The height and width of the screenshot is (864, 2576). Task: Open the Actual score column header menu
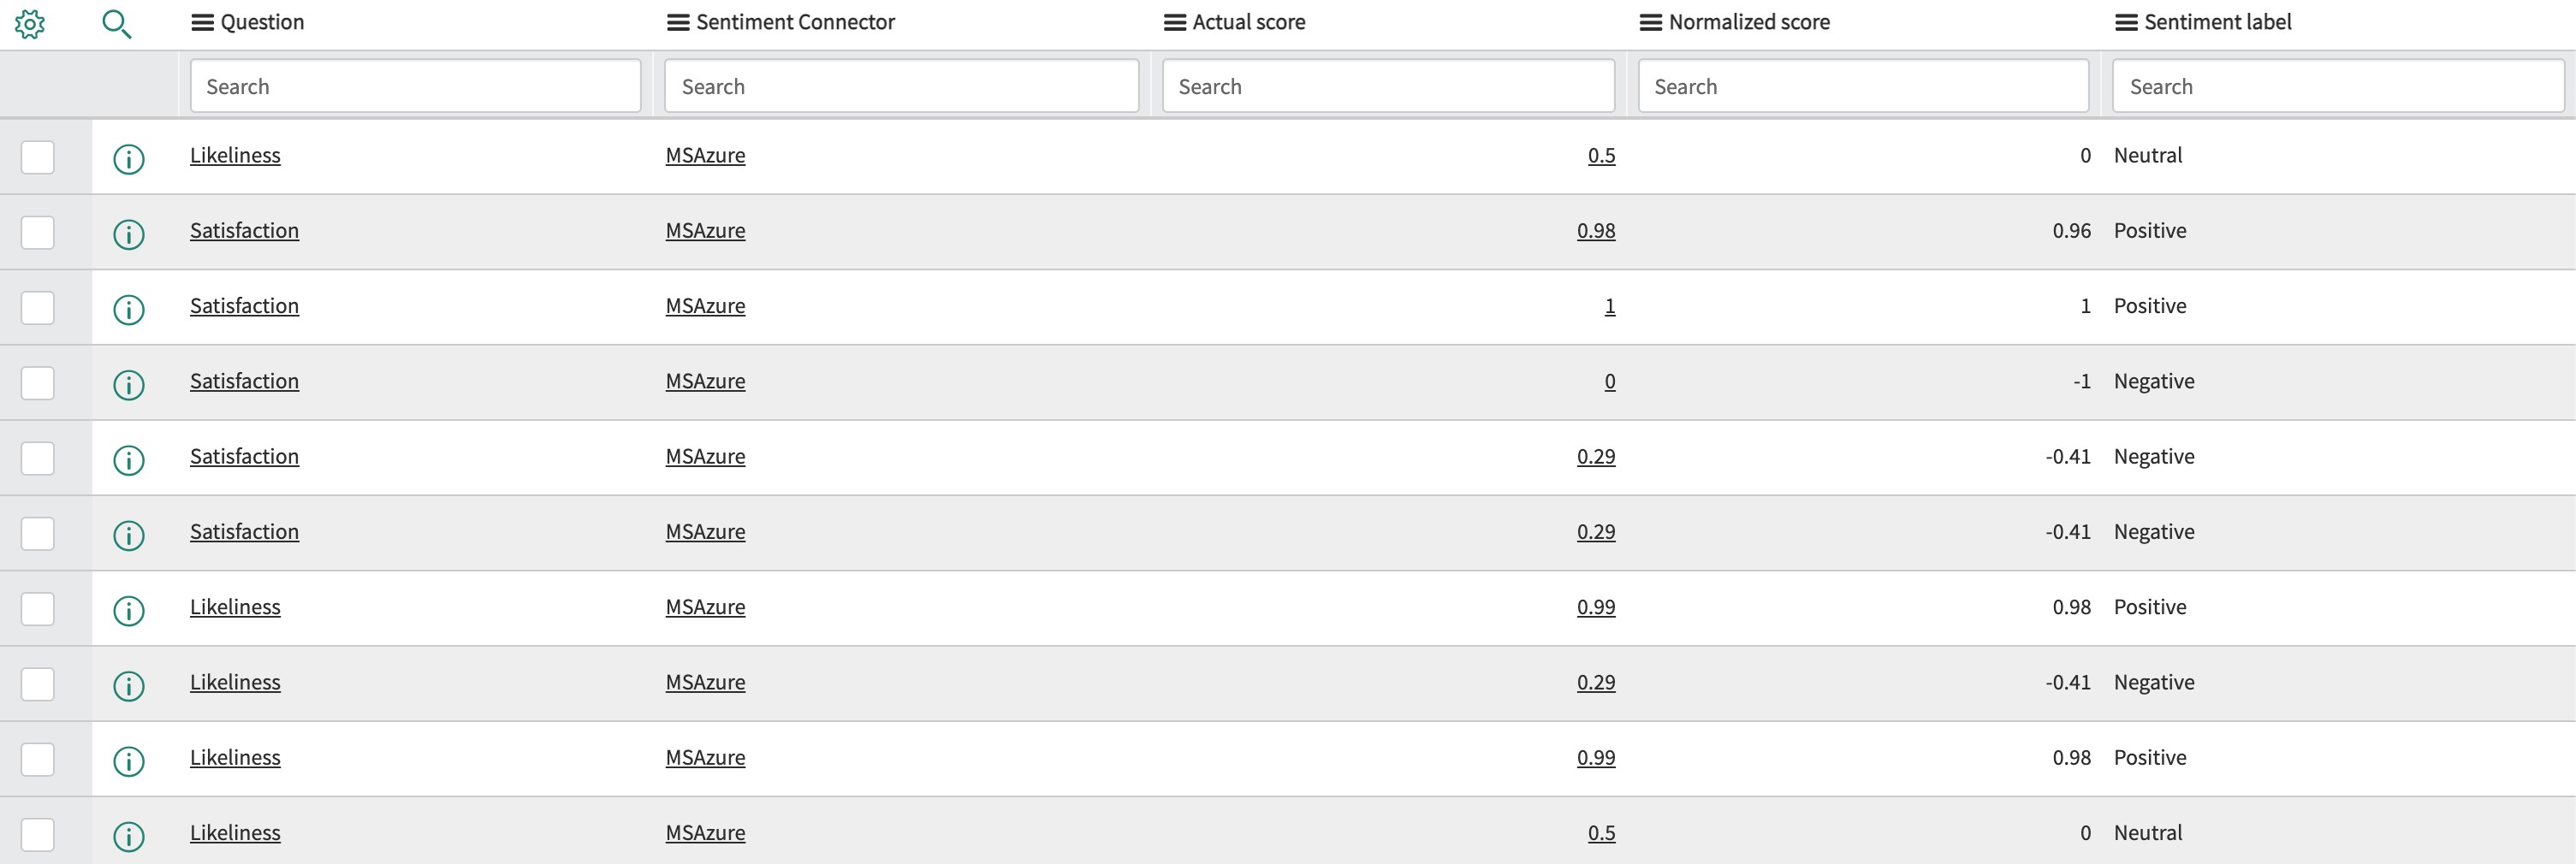click(1172, 21)
